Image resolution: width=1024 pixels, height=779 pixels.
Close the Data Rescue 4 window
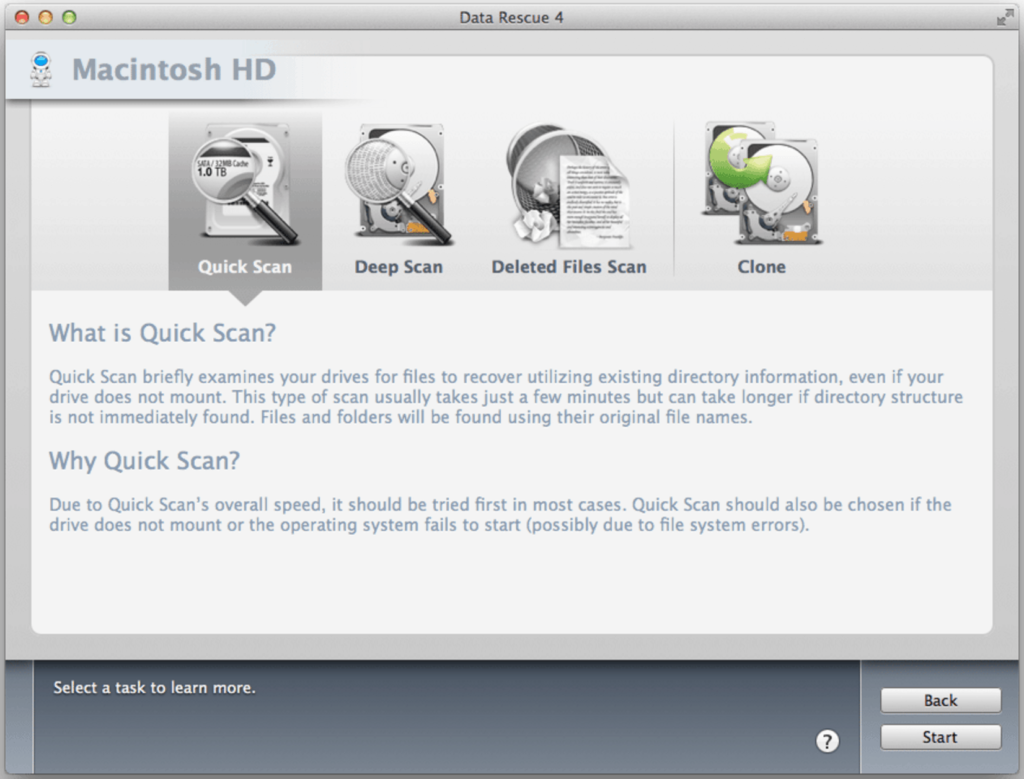tap(22, 17)
